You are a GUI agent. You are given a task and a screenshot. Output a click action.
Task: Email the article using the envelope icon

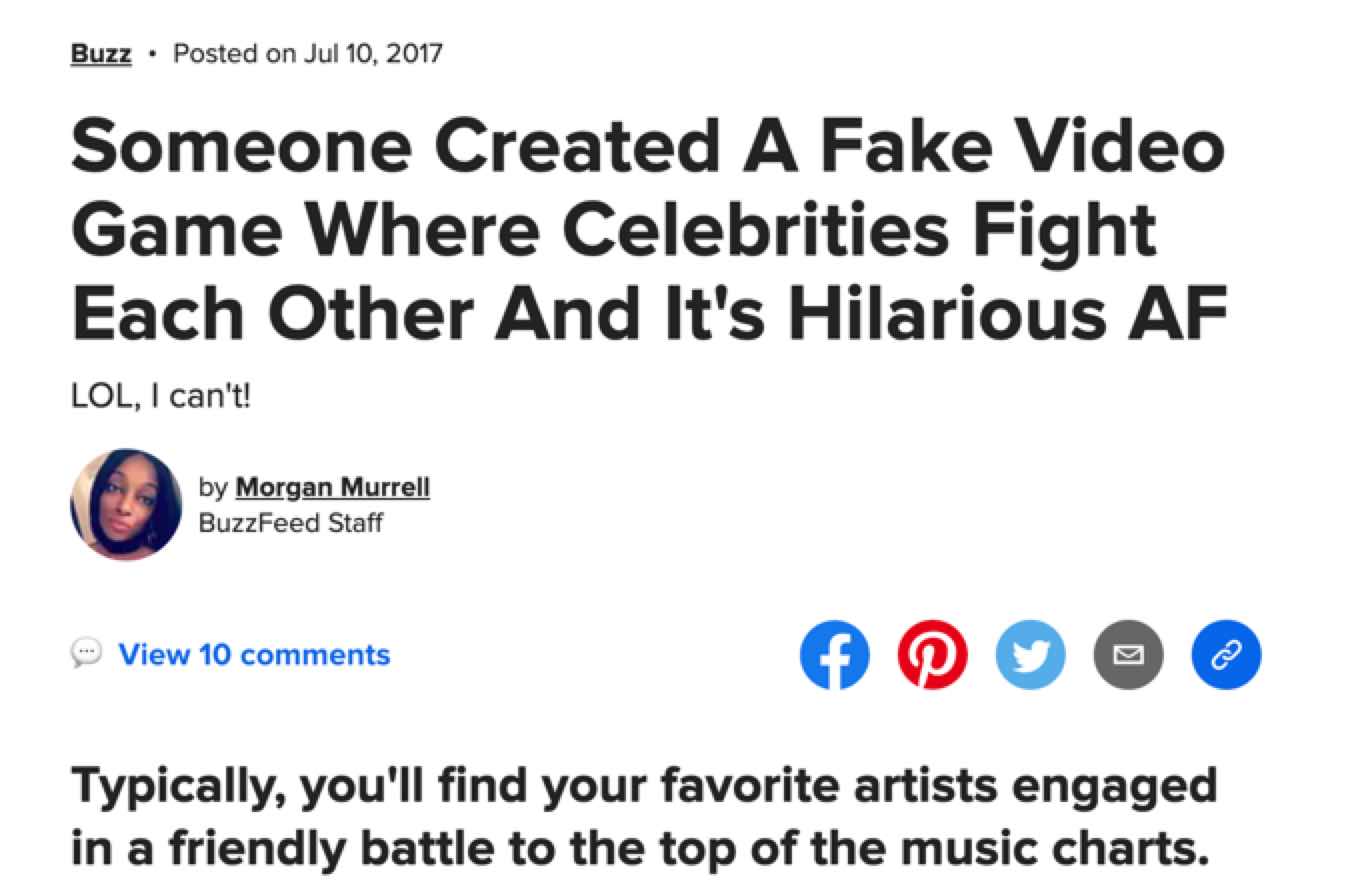click(x=1128, y=655)
